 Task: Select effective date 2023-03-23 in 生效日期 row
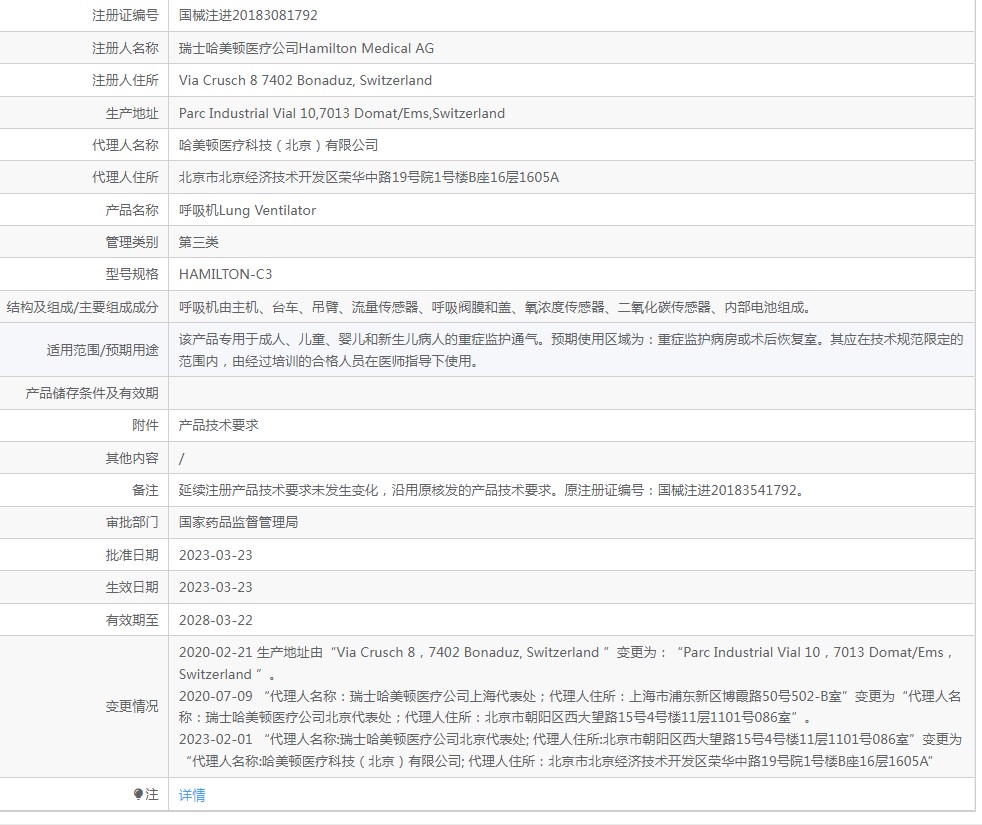pyautogui.click(x=215, y=588)
